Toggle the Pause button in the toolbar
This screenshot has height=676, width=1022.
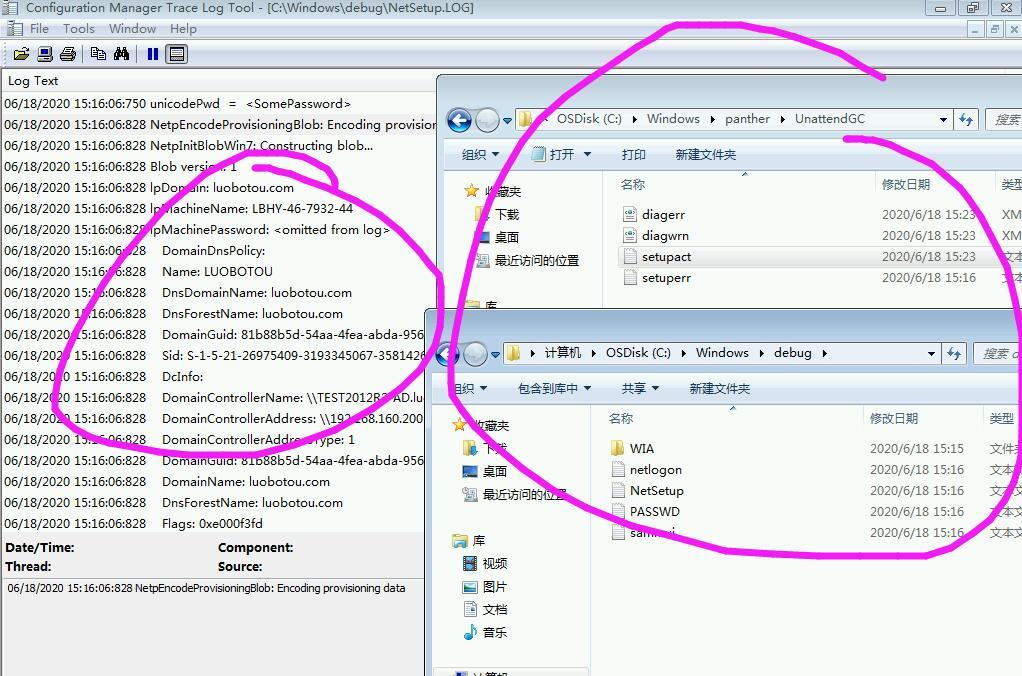pos(152,54)
